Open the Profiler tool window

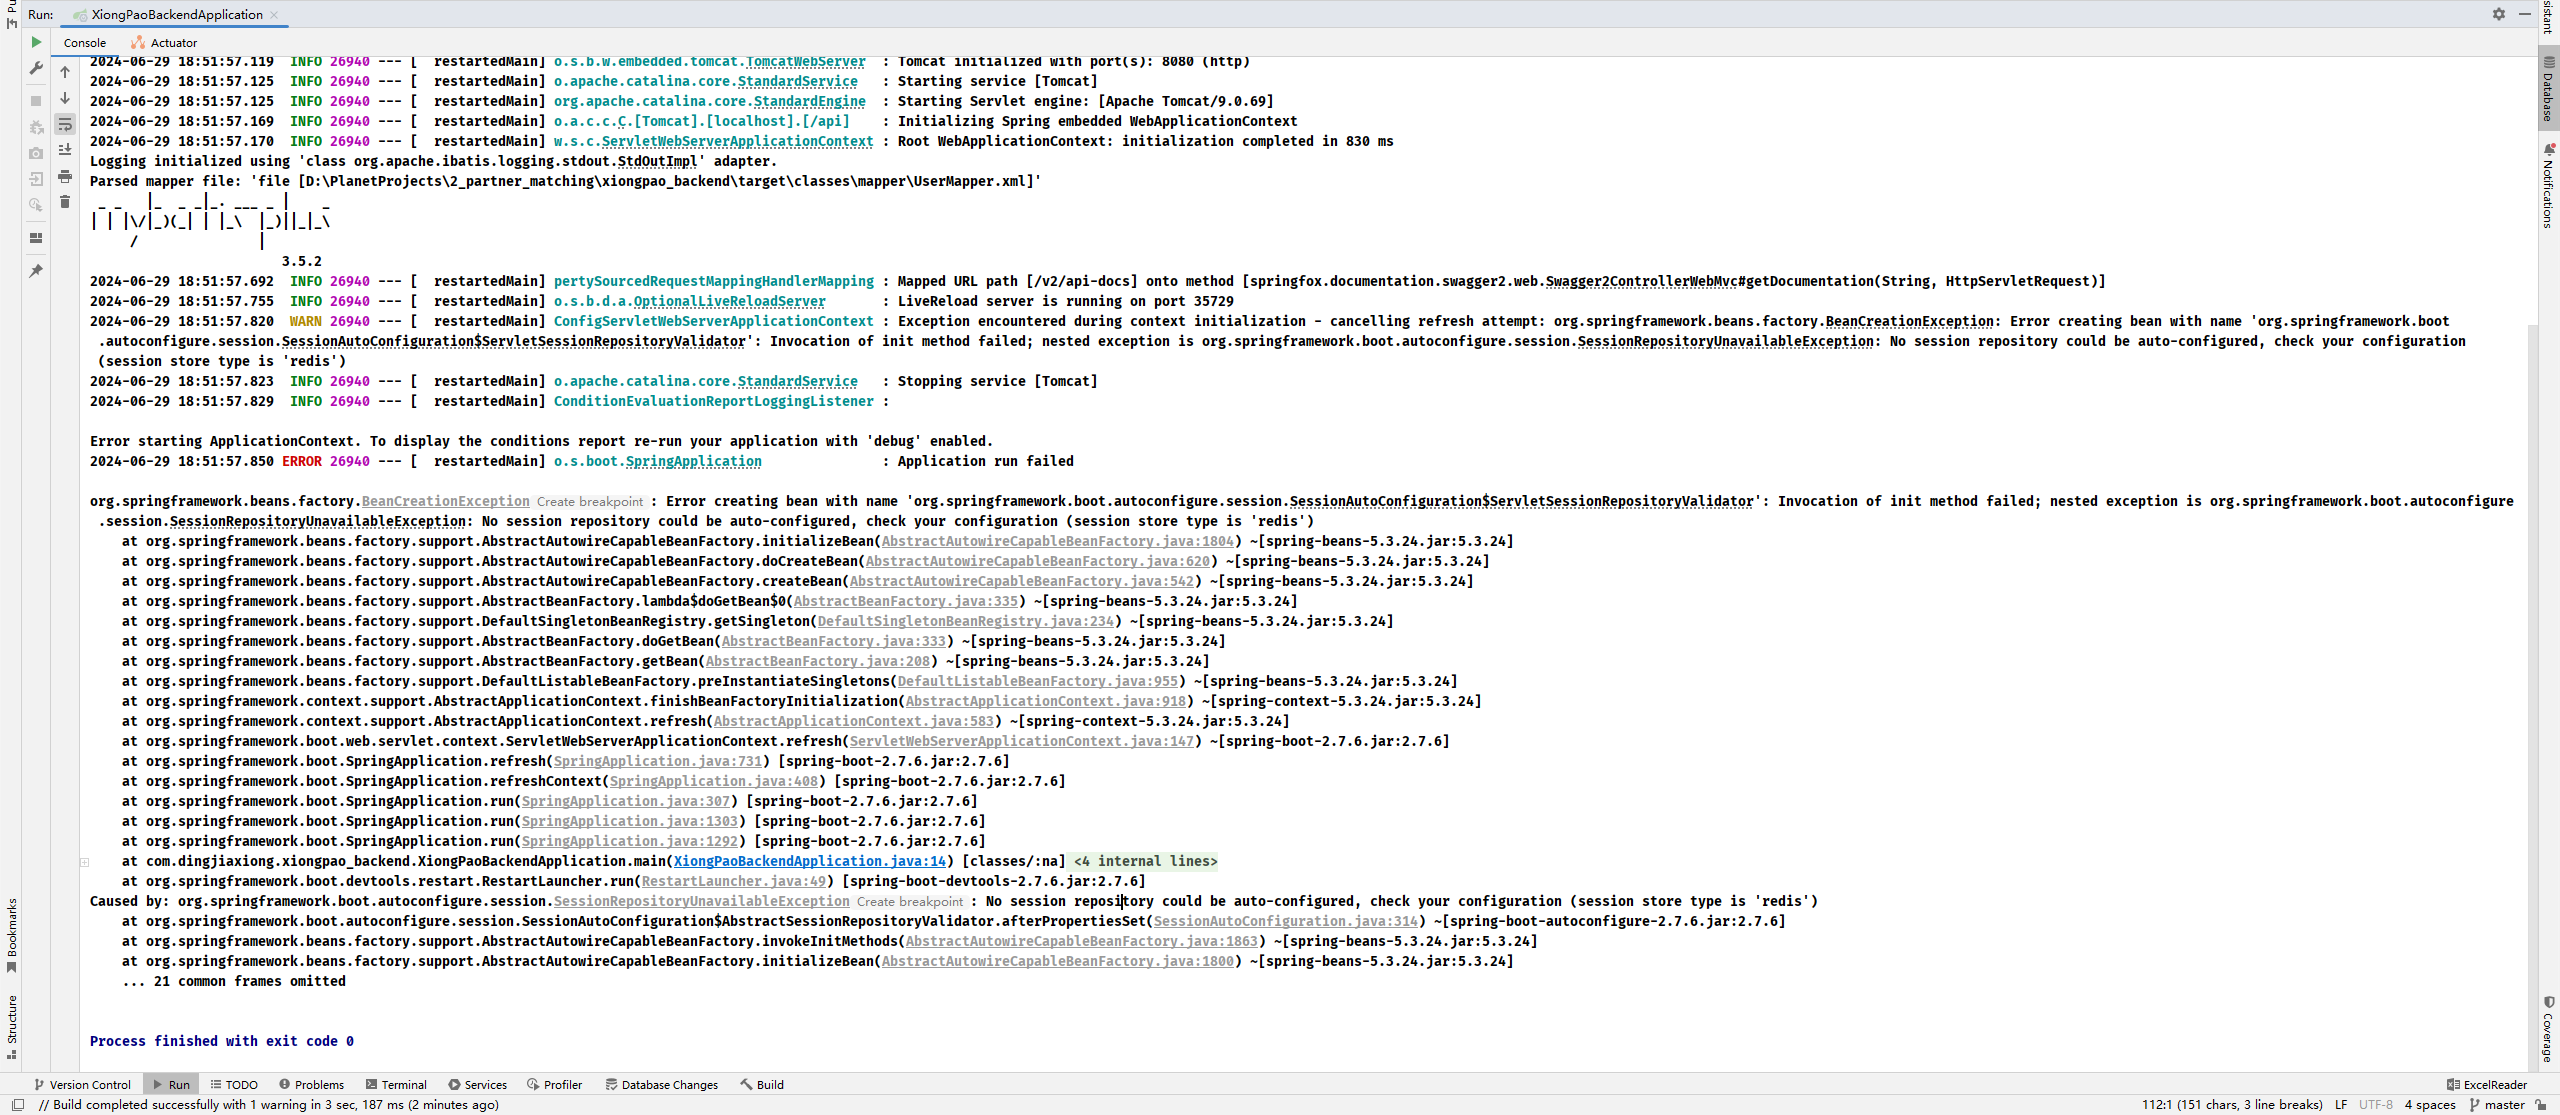(x=555, y=1085)
